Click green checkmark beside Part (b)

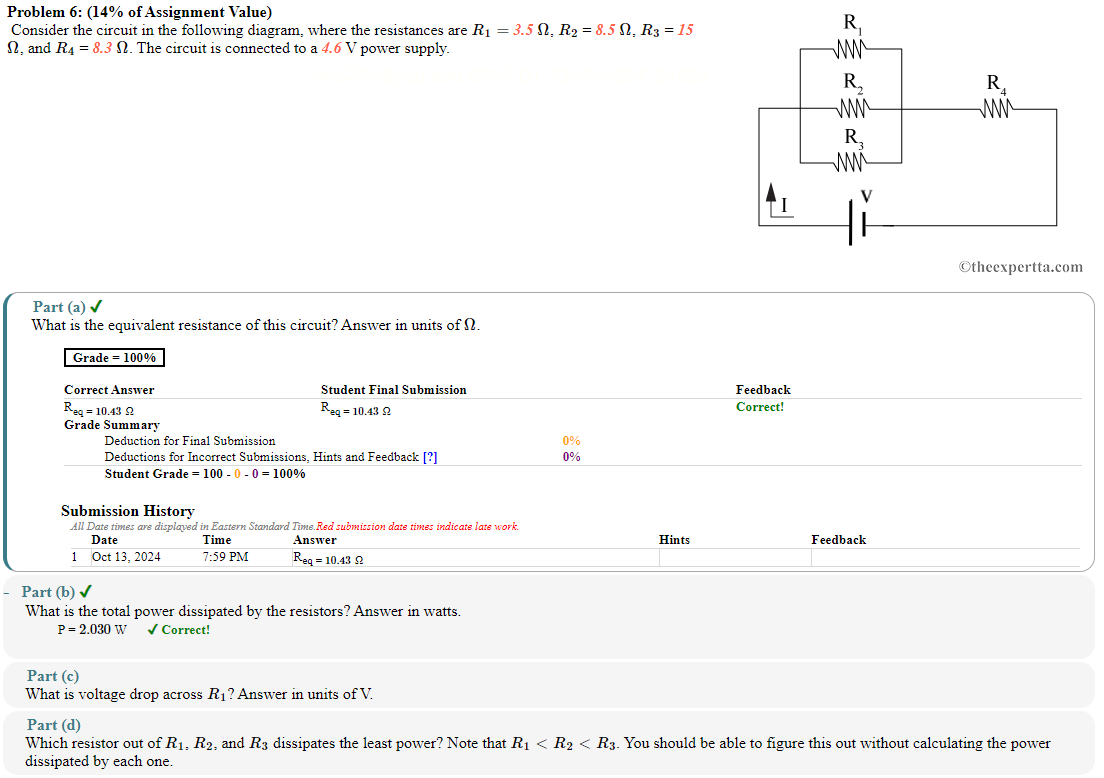point(84,590)
